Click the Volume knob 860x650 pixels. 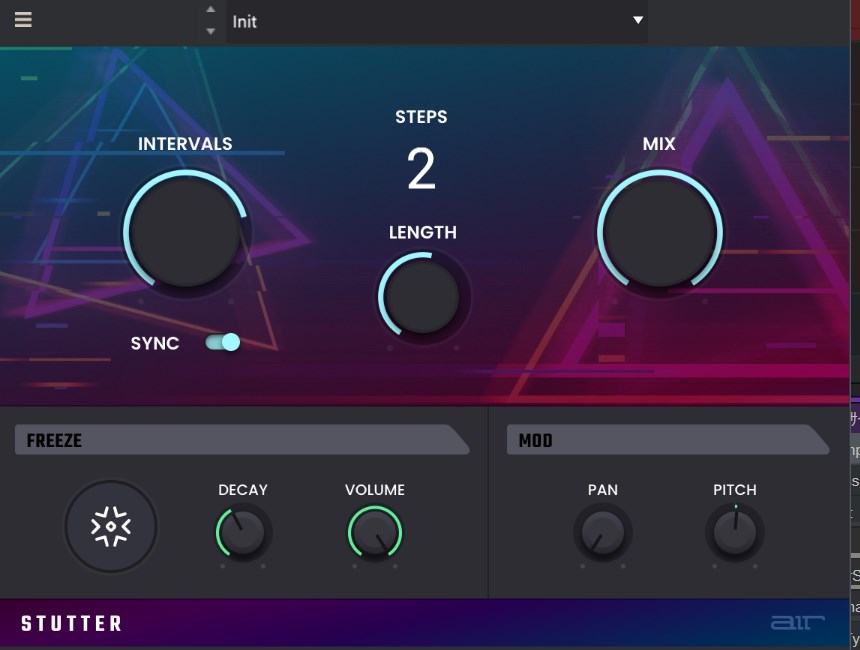pyautogui.click(x=375, y=531)
